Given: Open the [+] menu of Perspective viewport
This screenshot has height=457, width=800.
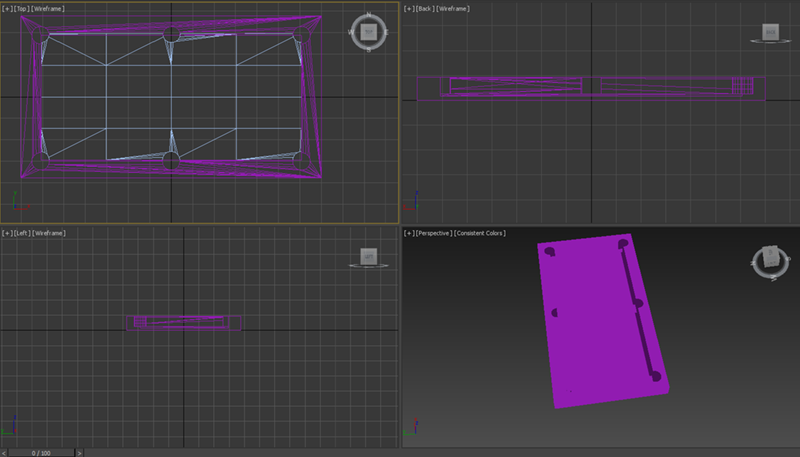Looking at the screenshot, I should point(409,233).
